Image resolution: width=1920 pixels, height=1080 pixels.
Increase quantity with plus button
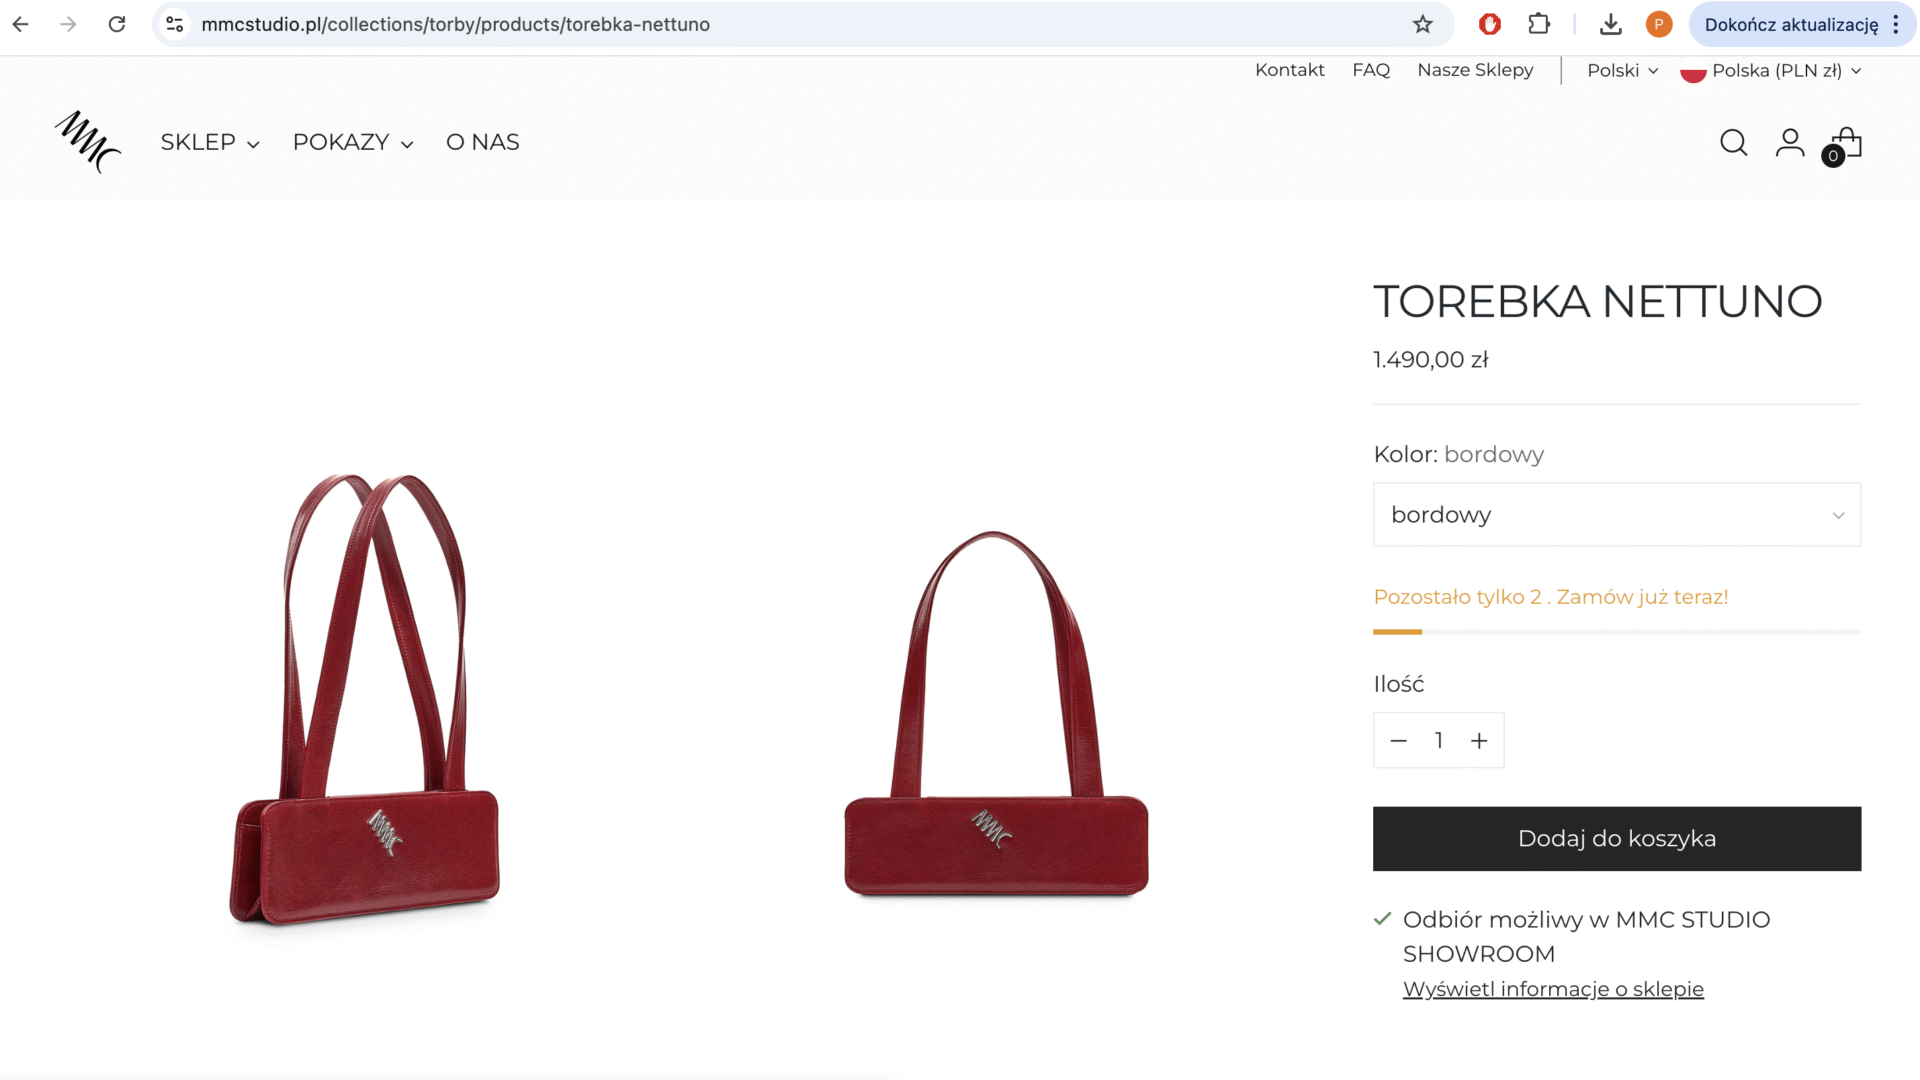point(1479,740)
